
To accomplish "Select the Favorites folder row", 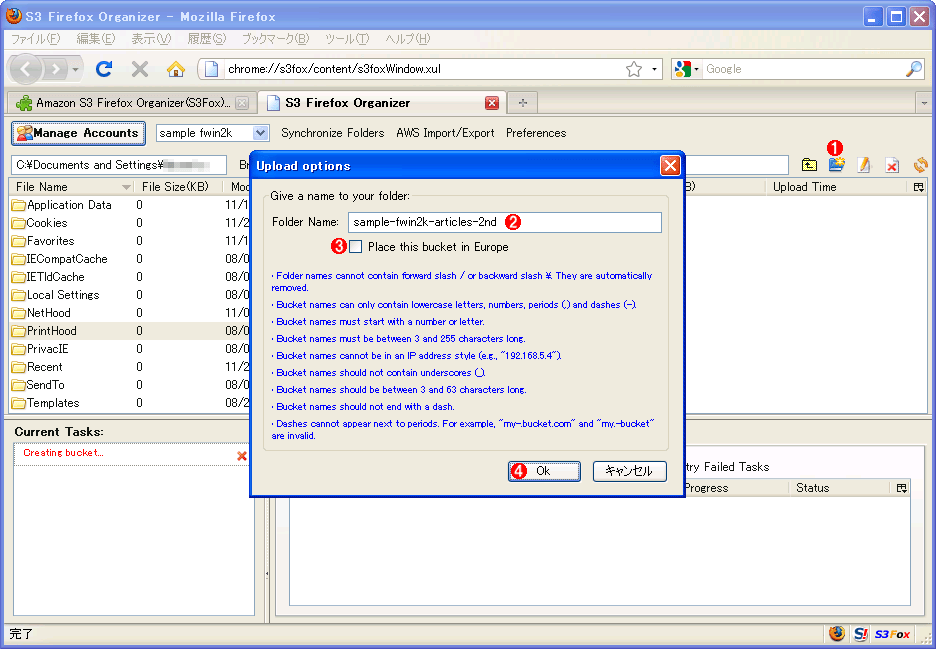I will click(x=129, y=241).
